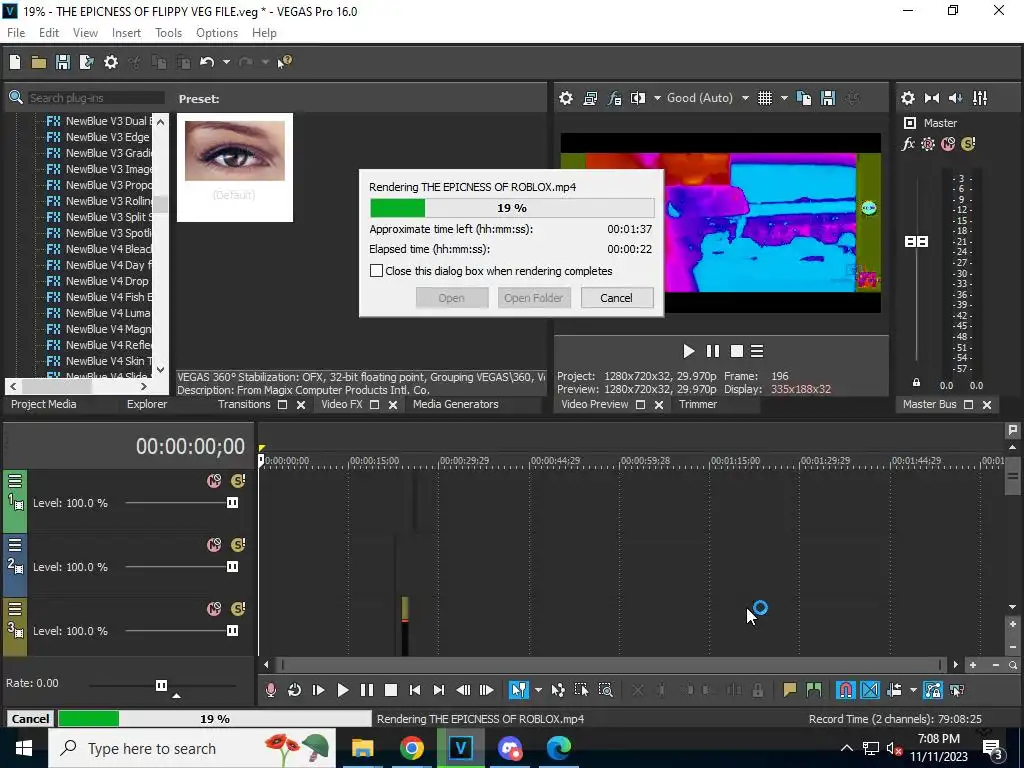
Task: Select the Zoom Edit magnifier tool
Action: click(605, 690)
